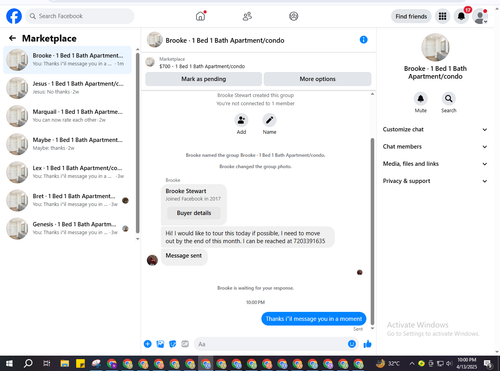The height and width of the screenshot is (371, 500).
Task: Click chat header title Brooke - 1 Bed 1 Bath
Action: click(225, 40)
